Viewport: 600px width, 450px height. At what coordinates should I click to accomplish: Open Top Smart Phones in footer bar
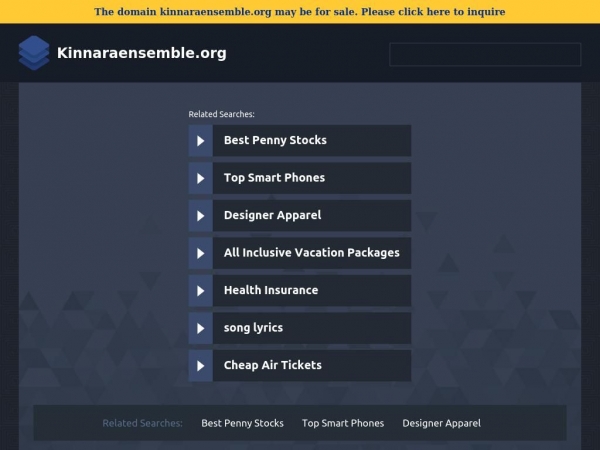pos(343,423)
